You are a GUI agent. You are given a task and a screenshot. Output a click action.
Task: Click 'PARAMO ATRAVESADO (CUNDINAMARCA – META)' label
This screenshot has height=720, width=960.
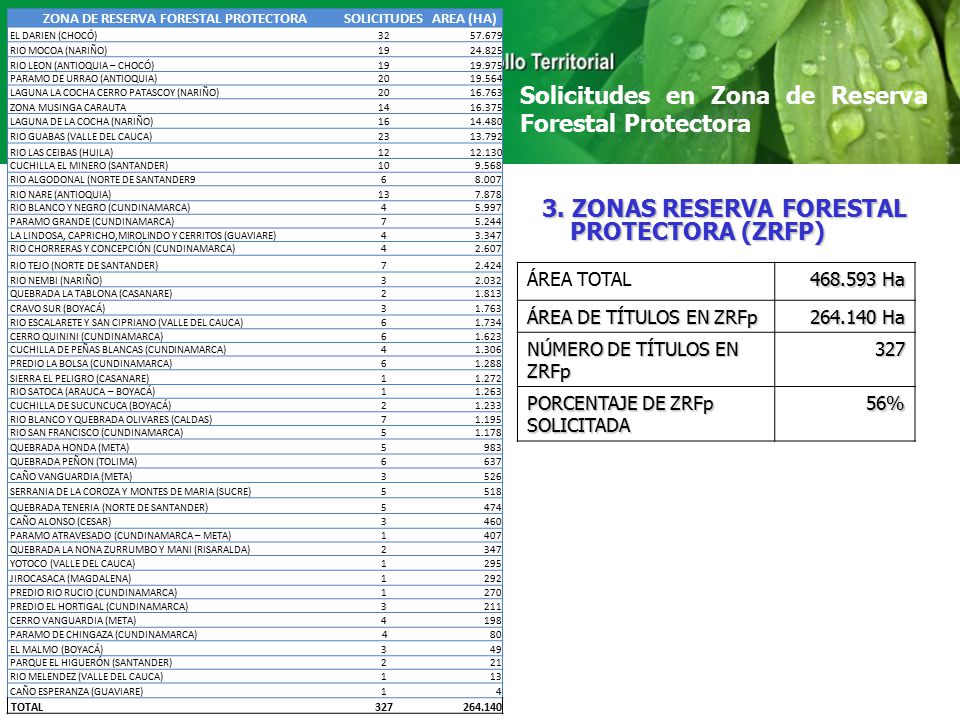120,536
